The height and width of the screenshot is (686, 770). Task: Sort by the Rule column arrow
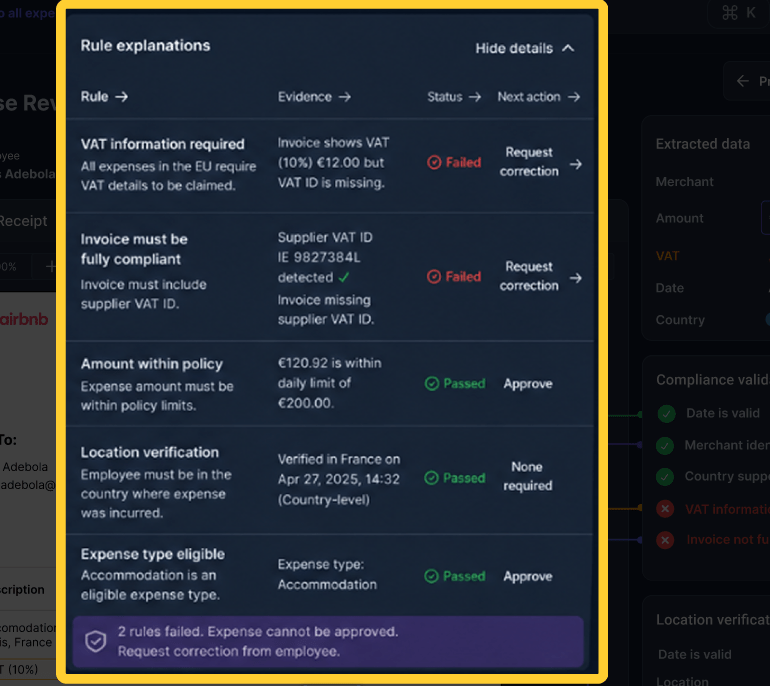point(121,97)
